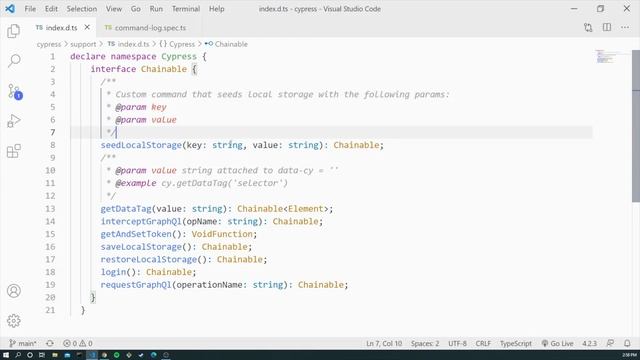Click the Open Changes icon in editor toolbar
This screenshot has height=360, width=640.
[588, 27]
